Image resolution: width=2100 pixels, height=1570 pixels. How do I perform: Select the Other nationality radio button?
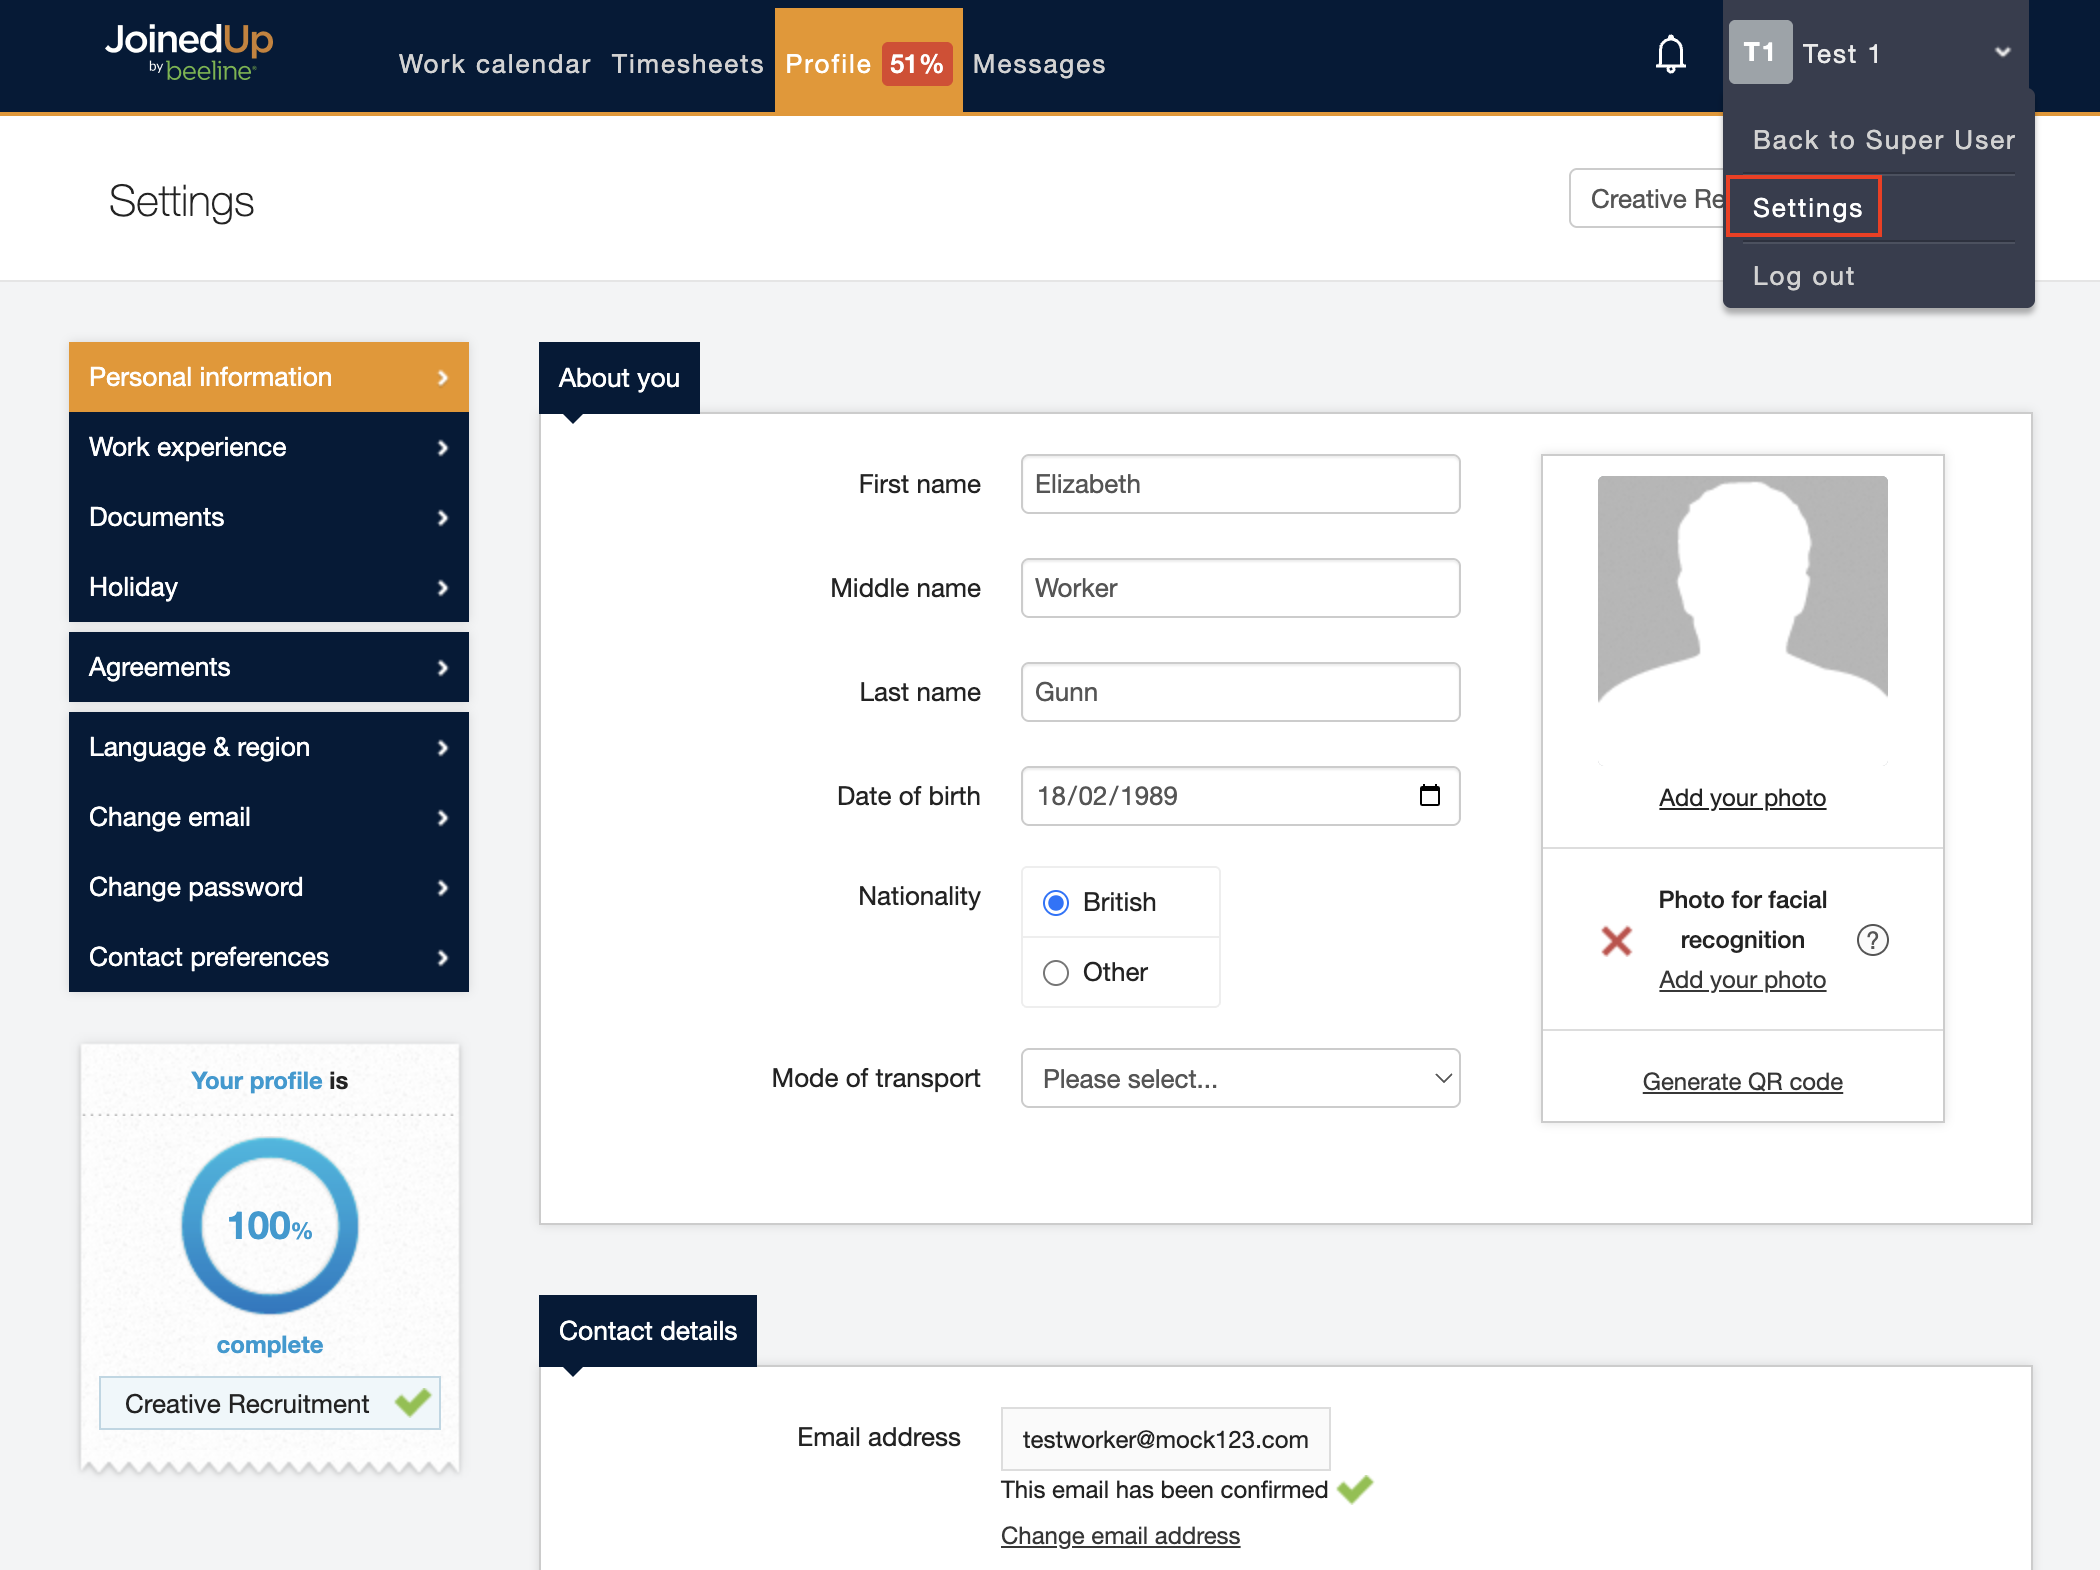pos(1056,973)
